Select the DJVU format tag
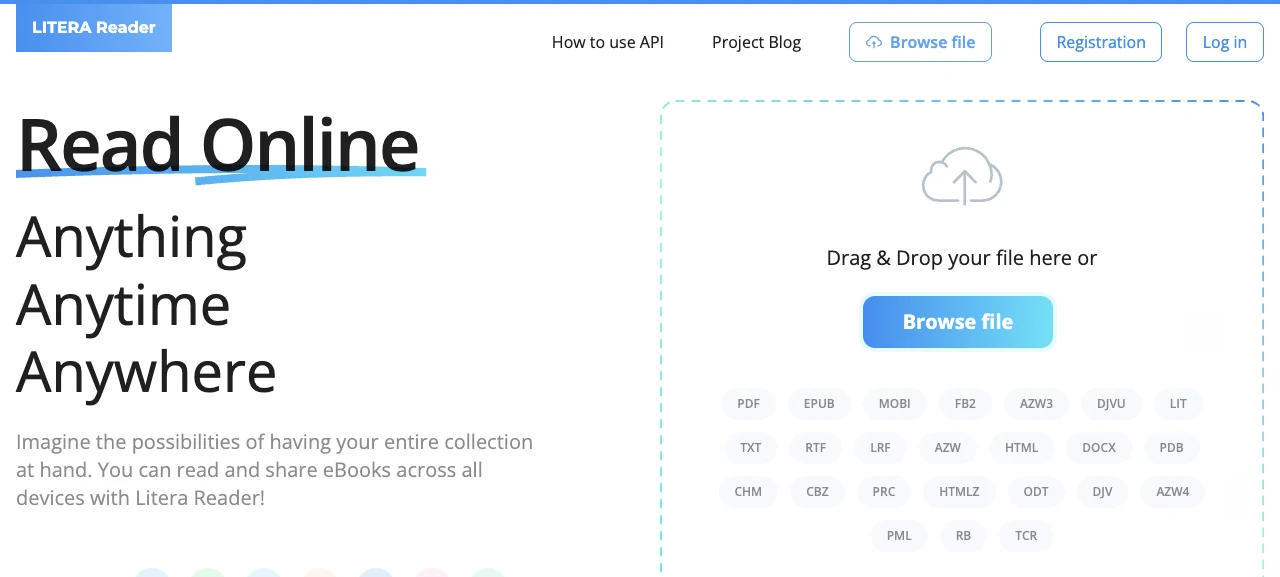The width and height of the screenshot is (1280, 577). tap(1111, 404)
